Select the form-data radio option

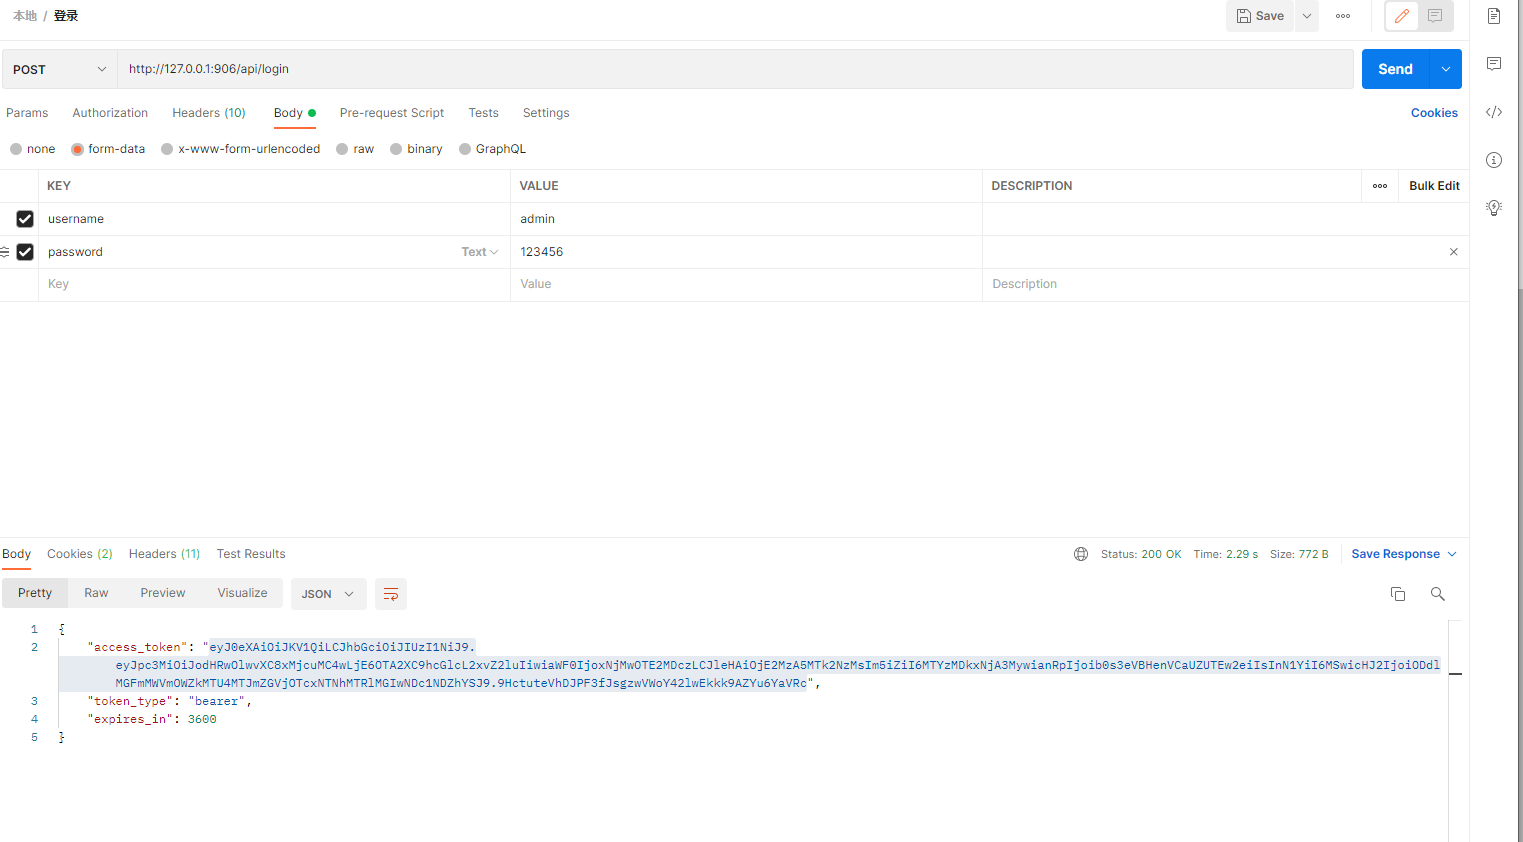(x=77, y=149)
